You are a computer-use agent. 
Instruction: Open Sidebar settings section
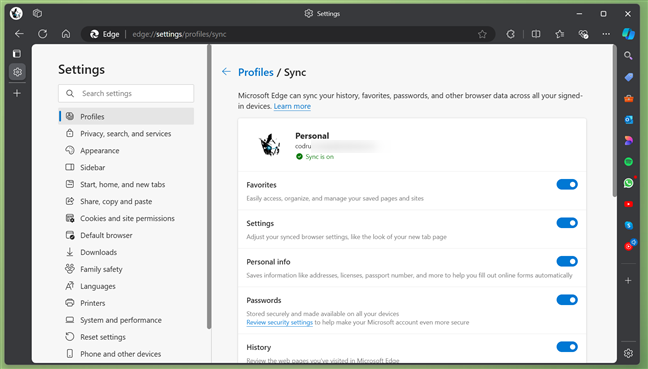126,167
